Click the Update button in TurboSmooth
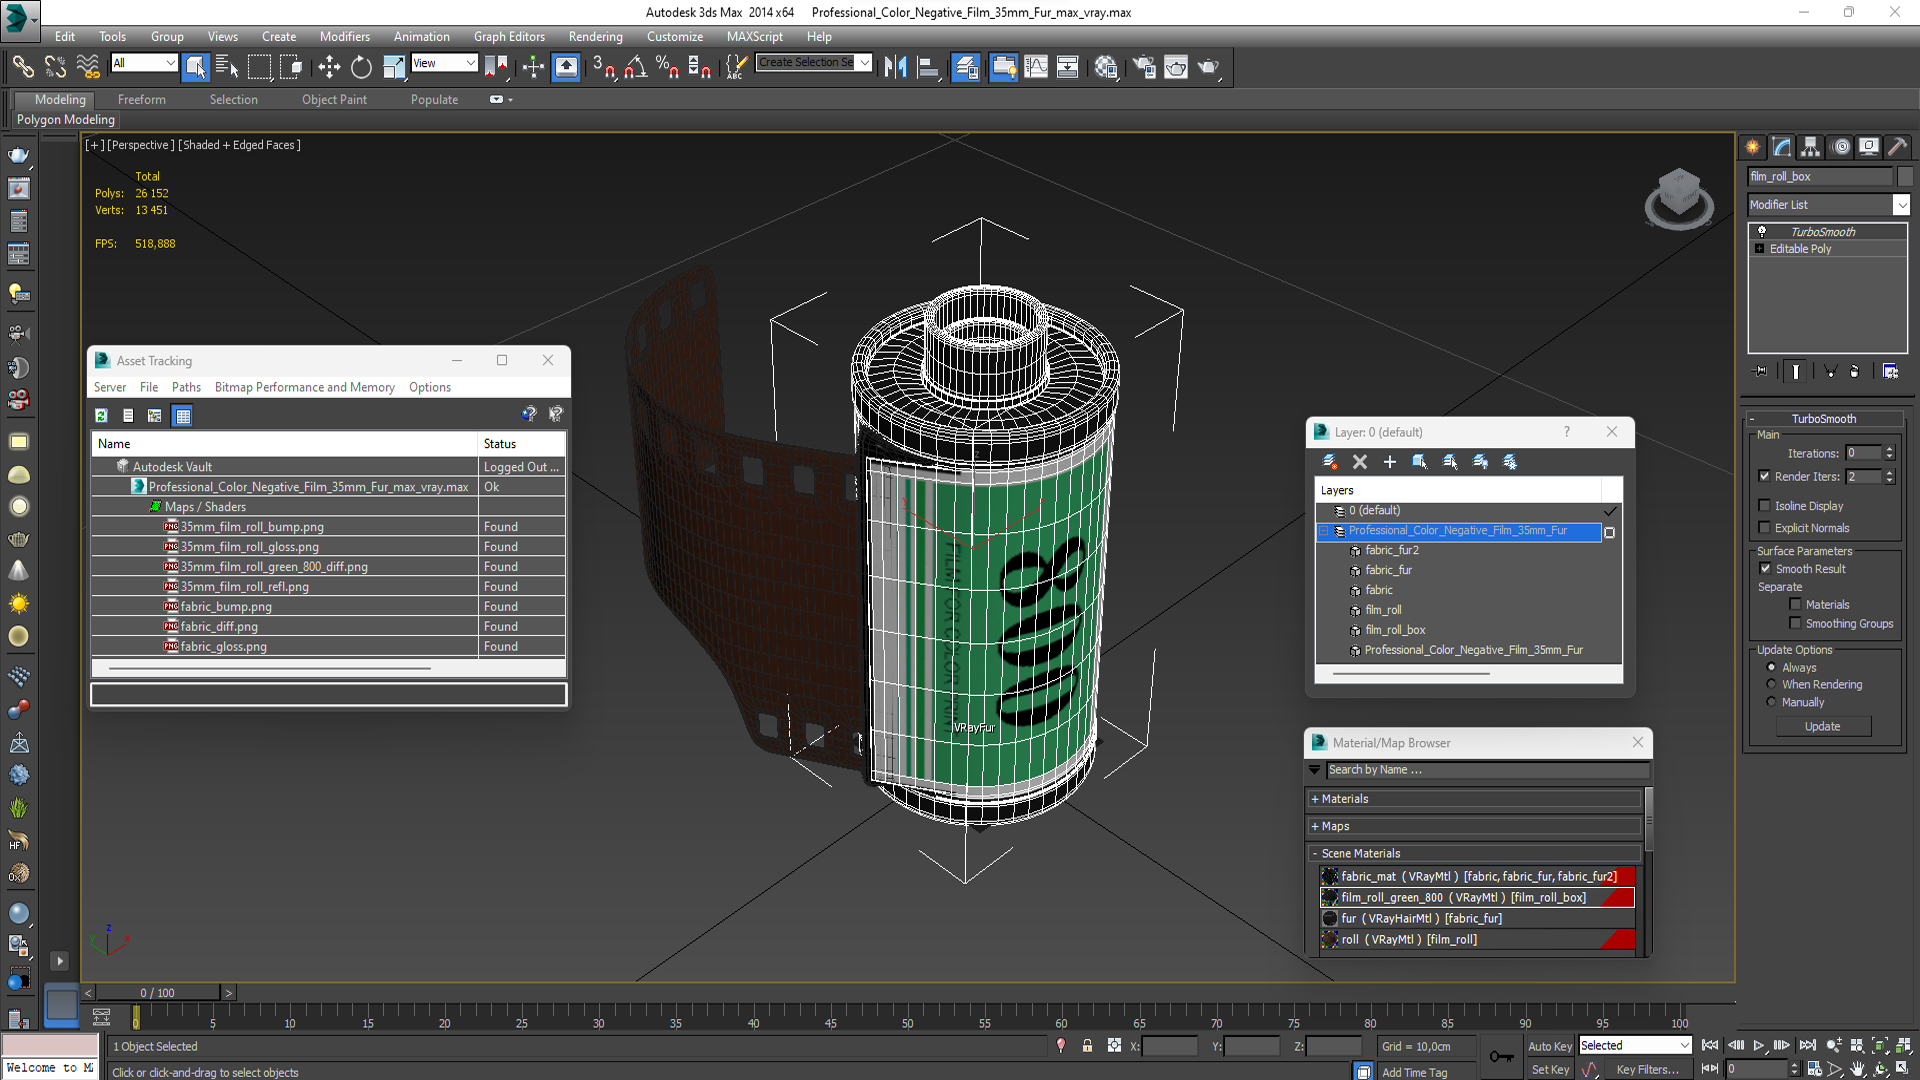Viewport: 1920px width, 1080px height. 1823,727
